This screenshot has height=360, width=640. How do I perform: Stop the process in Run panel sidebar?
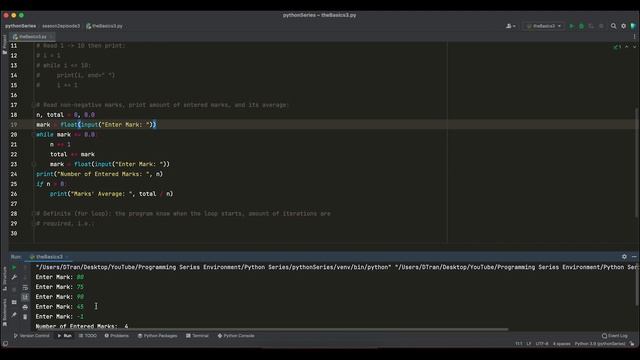(x=14, y=289)
